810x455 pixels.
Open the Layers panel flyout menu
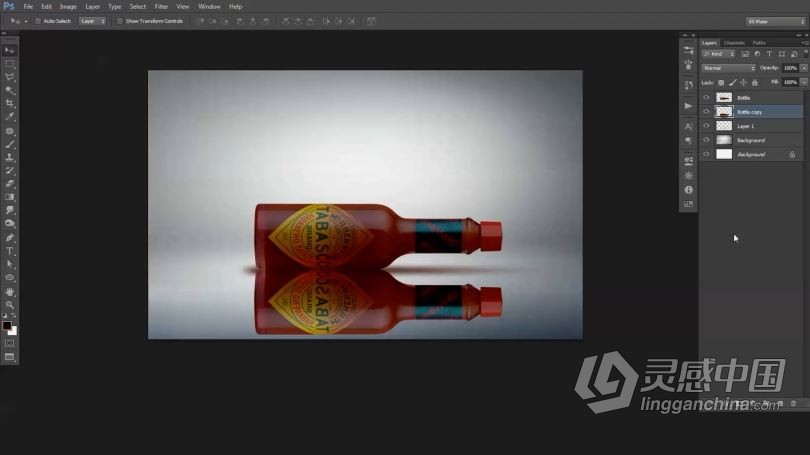(804, 43)
